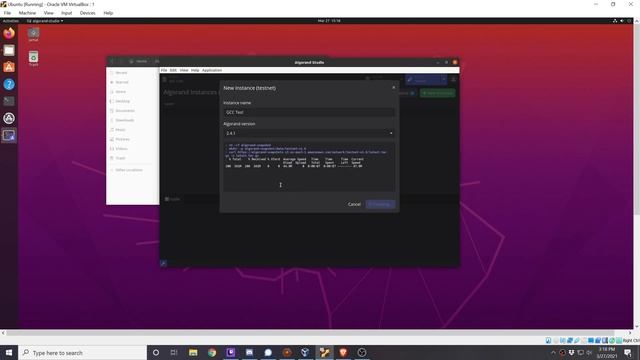Open Firefox from the Ubuntu dock

click(9, 33)
